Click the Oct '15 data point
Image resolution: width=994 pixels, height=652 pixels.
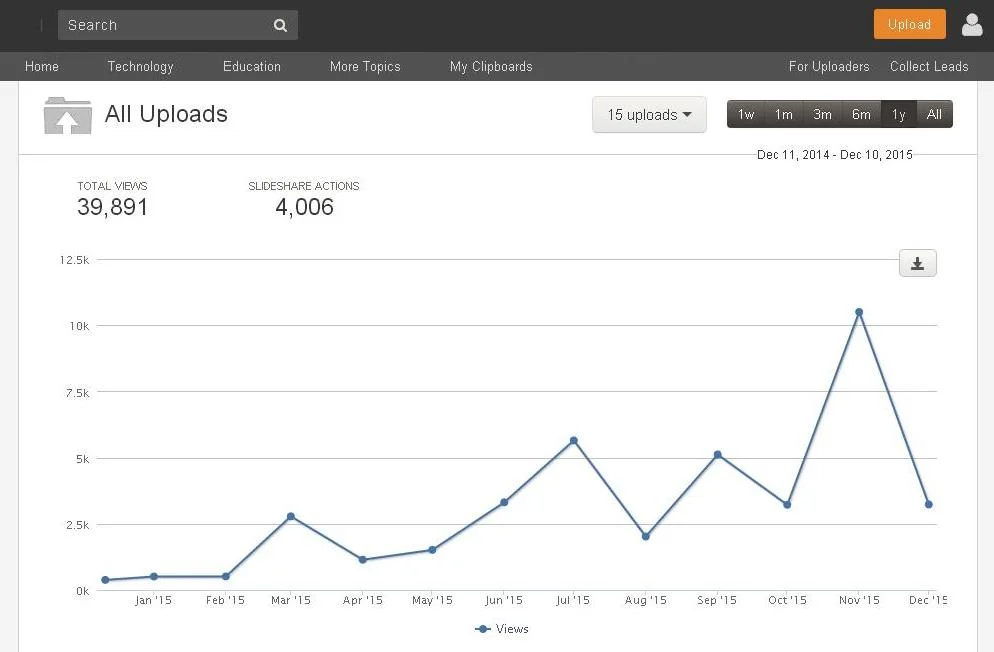[x=787, y=504]
